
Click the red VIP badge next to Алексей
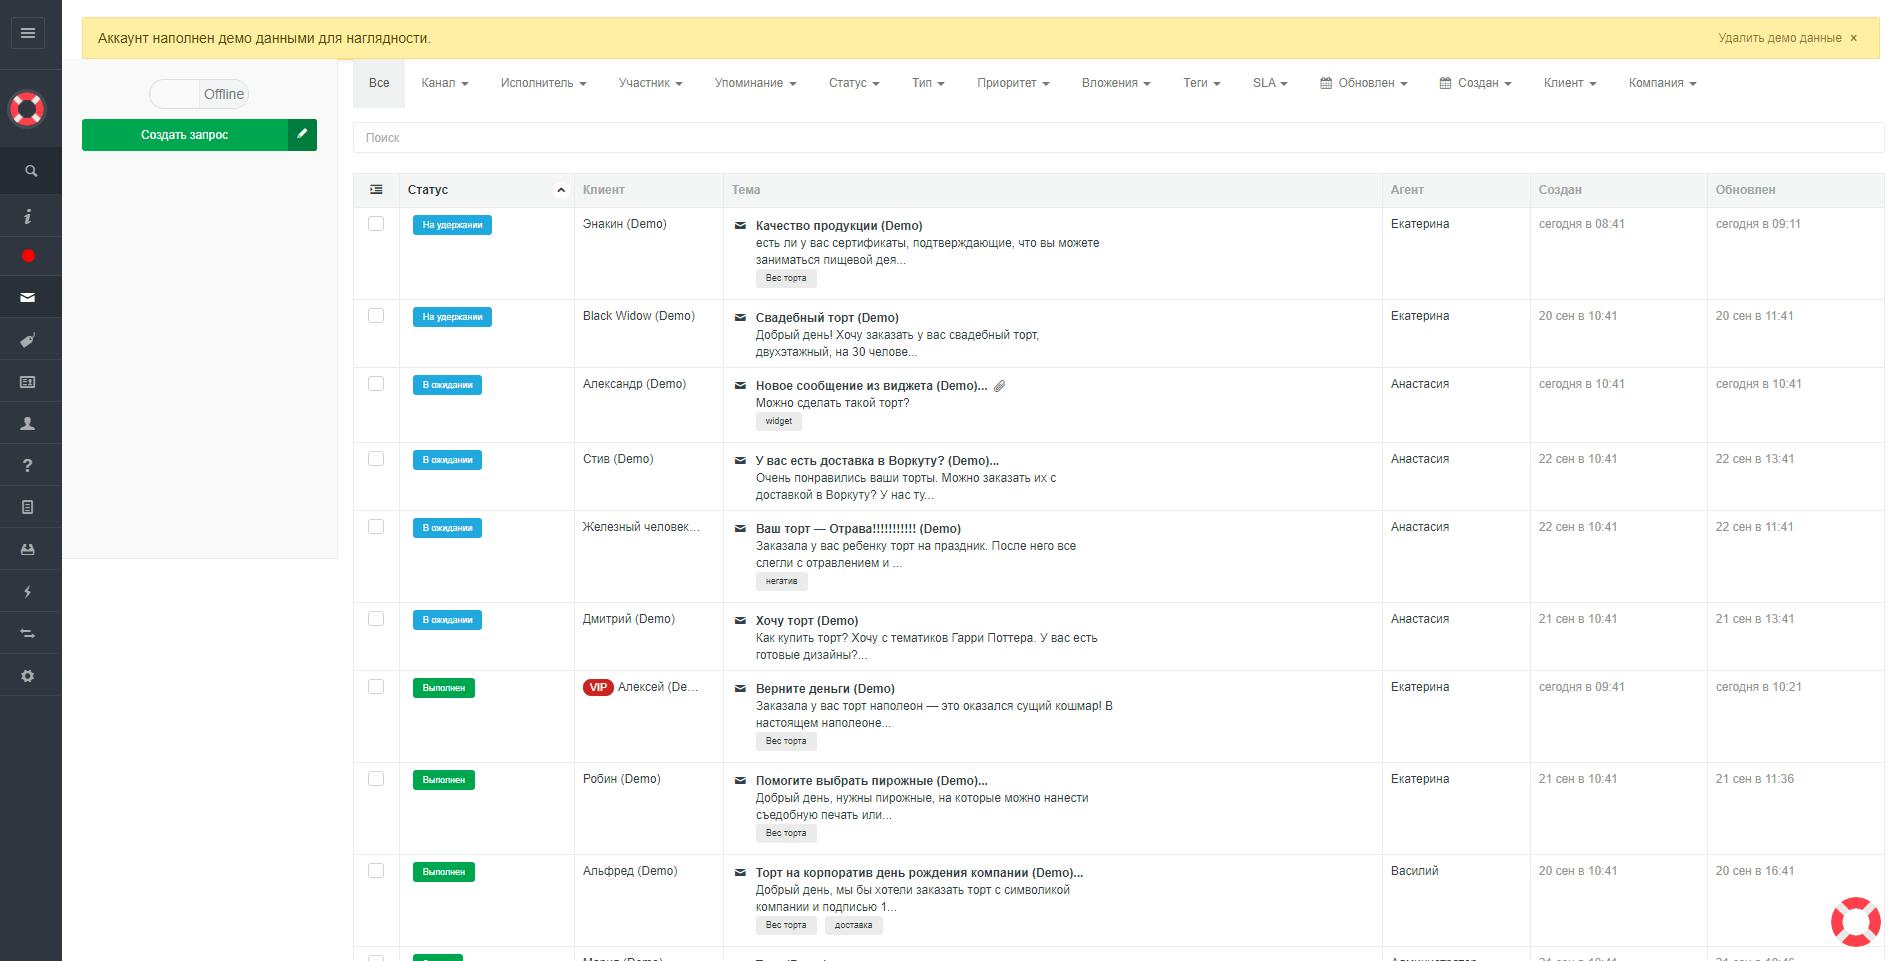point(597,687)
